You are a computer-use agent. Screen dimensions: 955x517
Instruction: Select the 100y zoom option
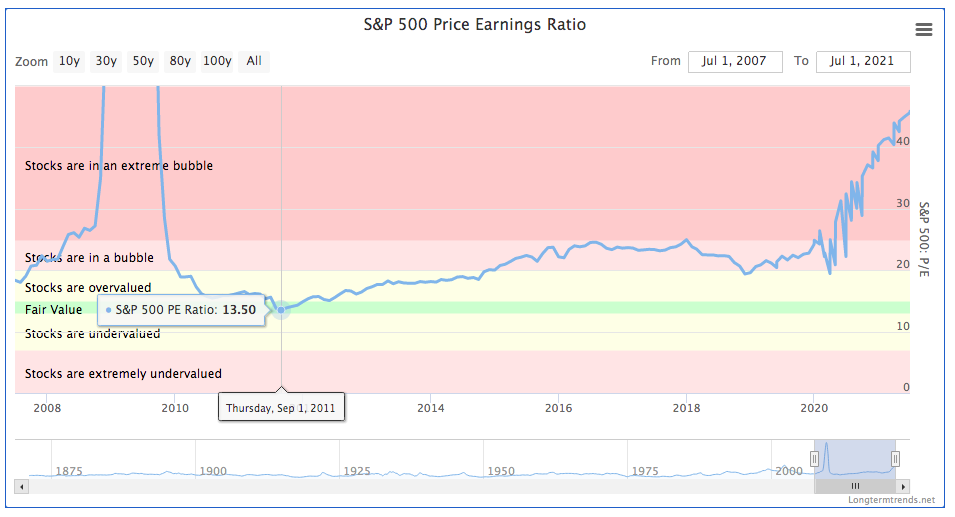[x=217, y=62]
